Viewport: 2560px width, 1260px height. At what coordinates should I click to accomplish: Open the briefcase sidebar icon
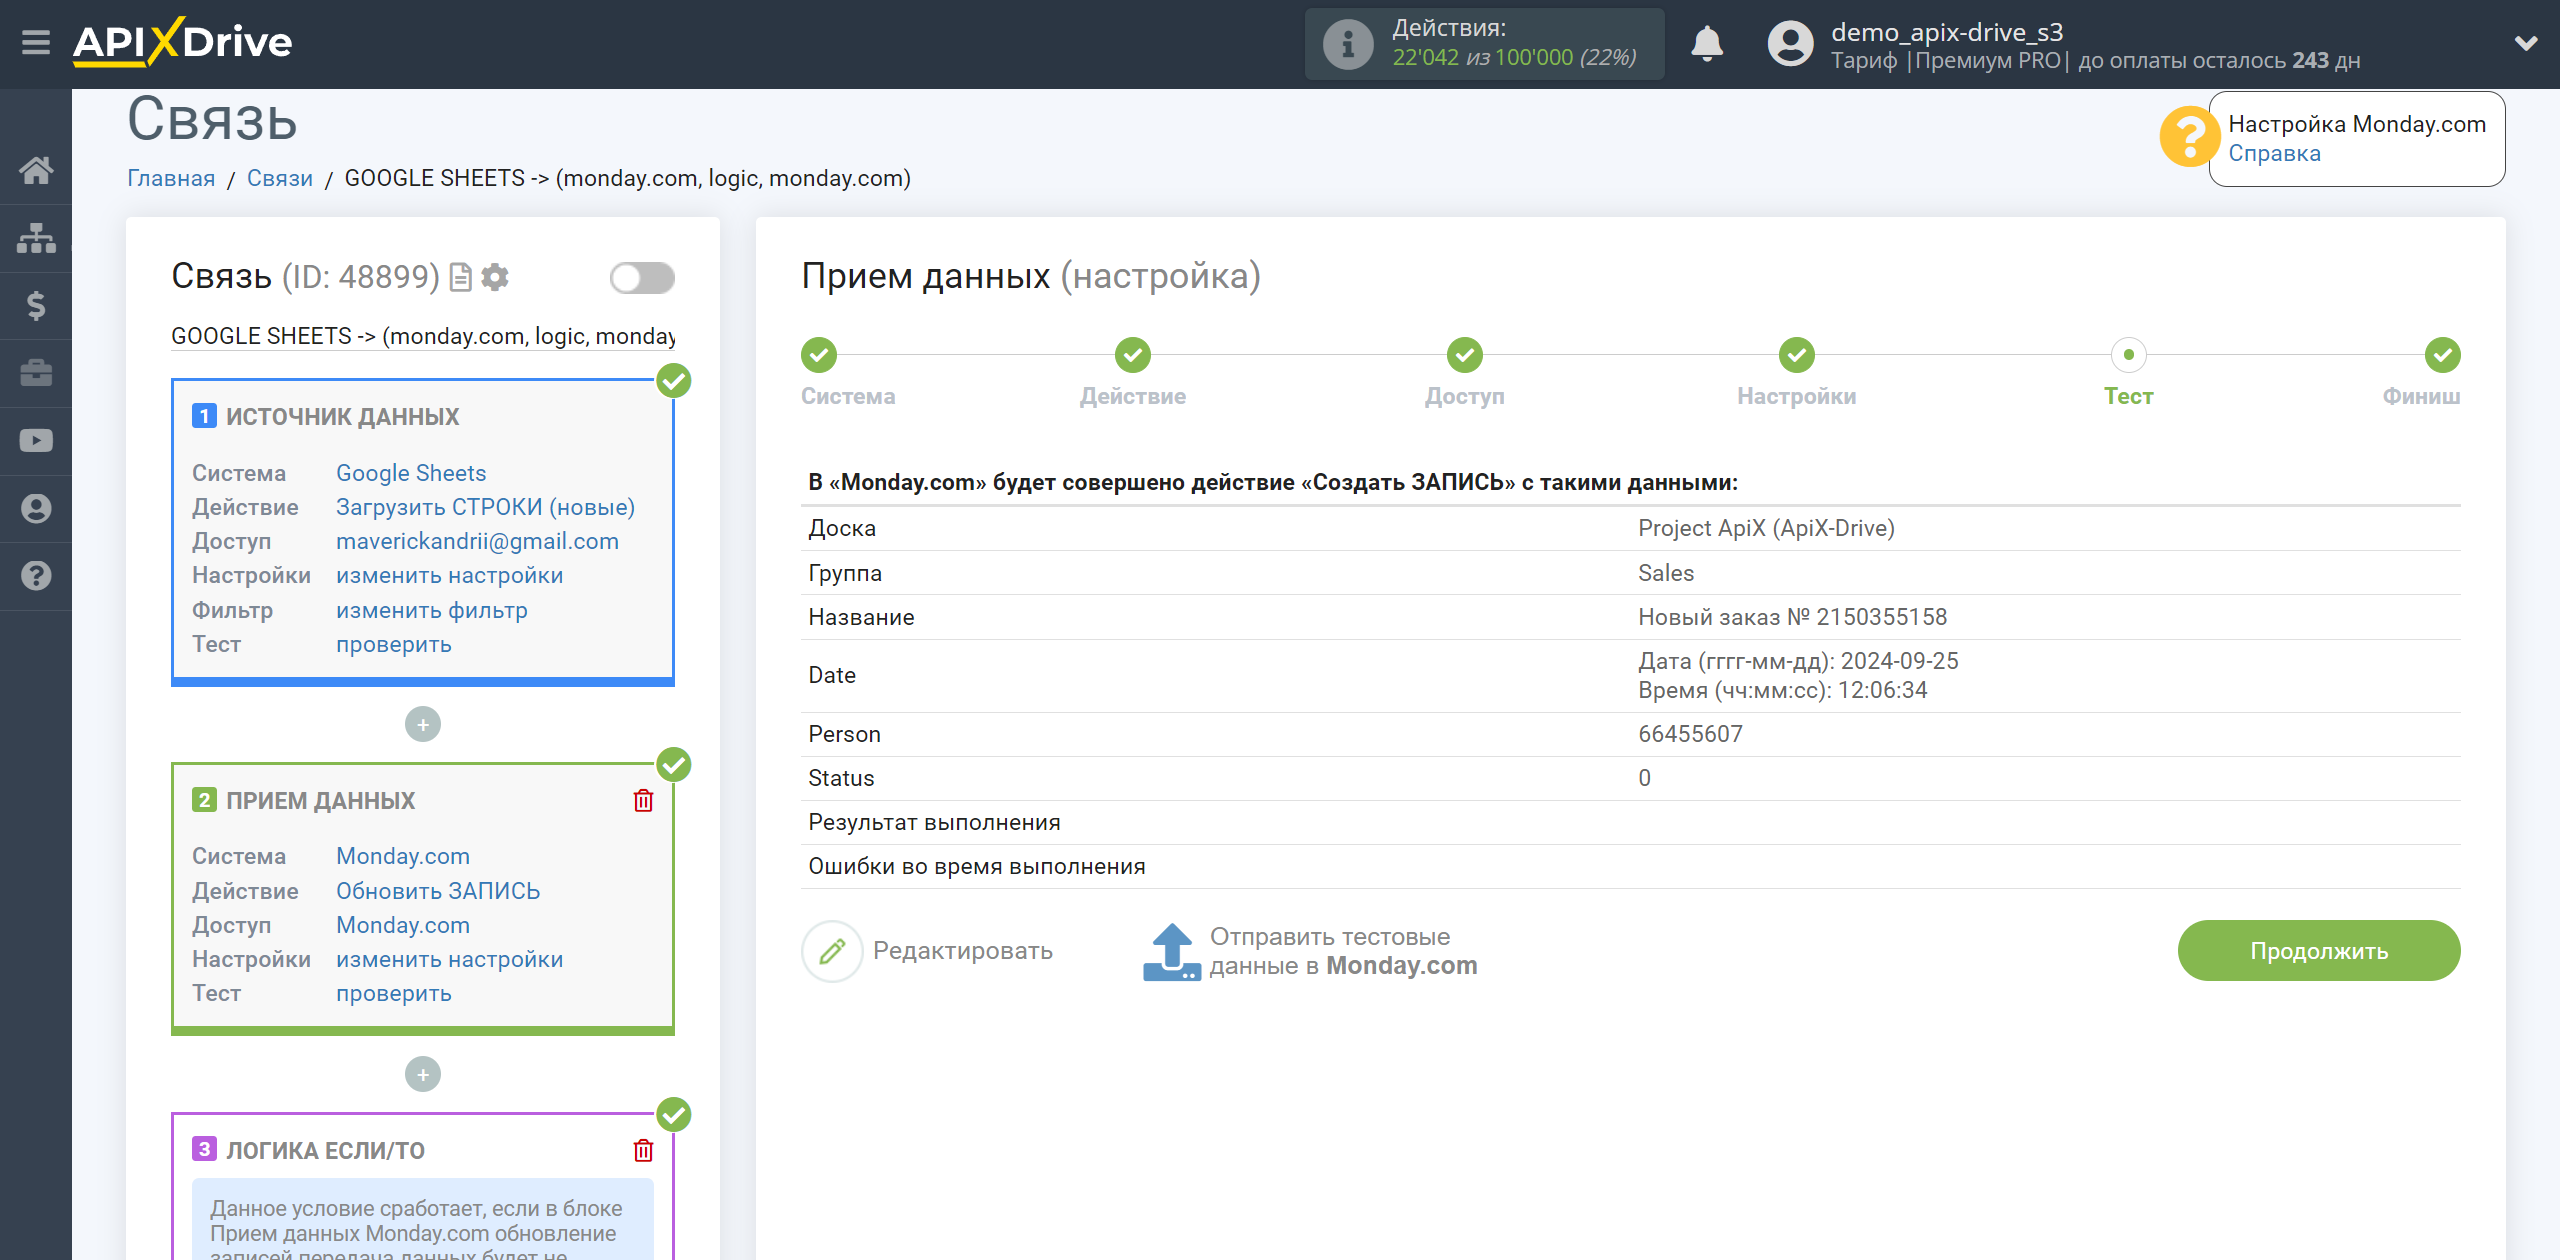pyautogui.click(x=36, y=373)
